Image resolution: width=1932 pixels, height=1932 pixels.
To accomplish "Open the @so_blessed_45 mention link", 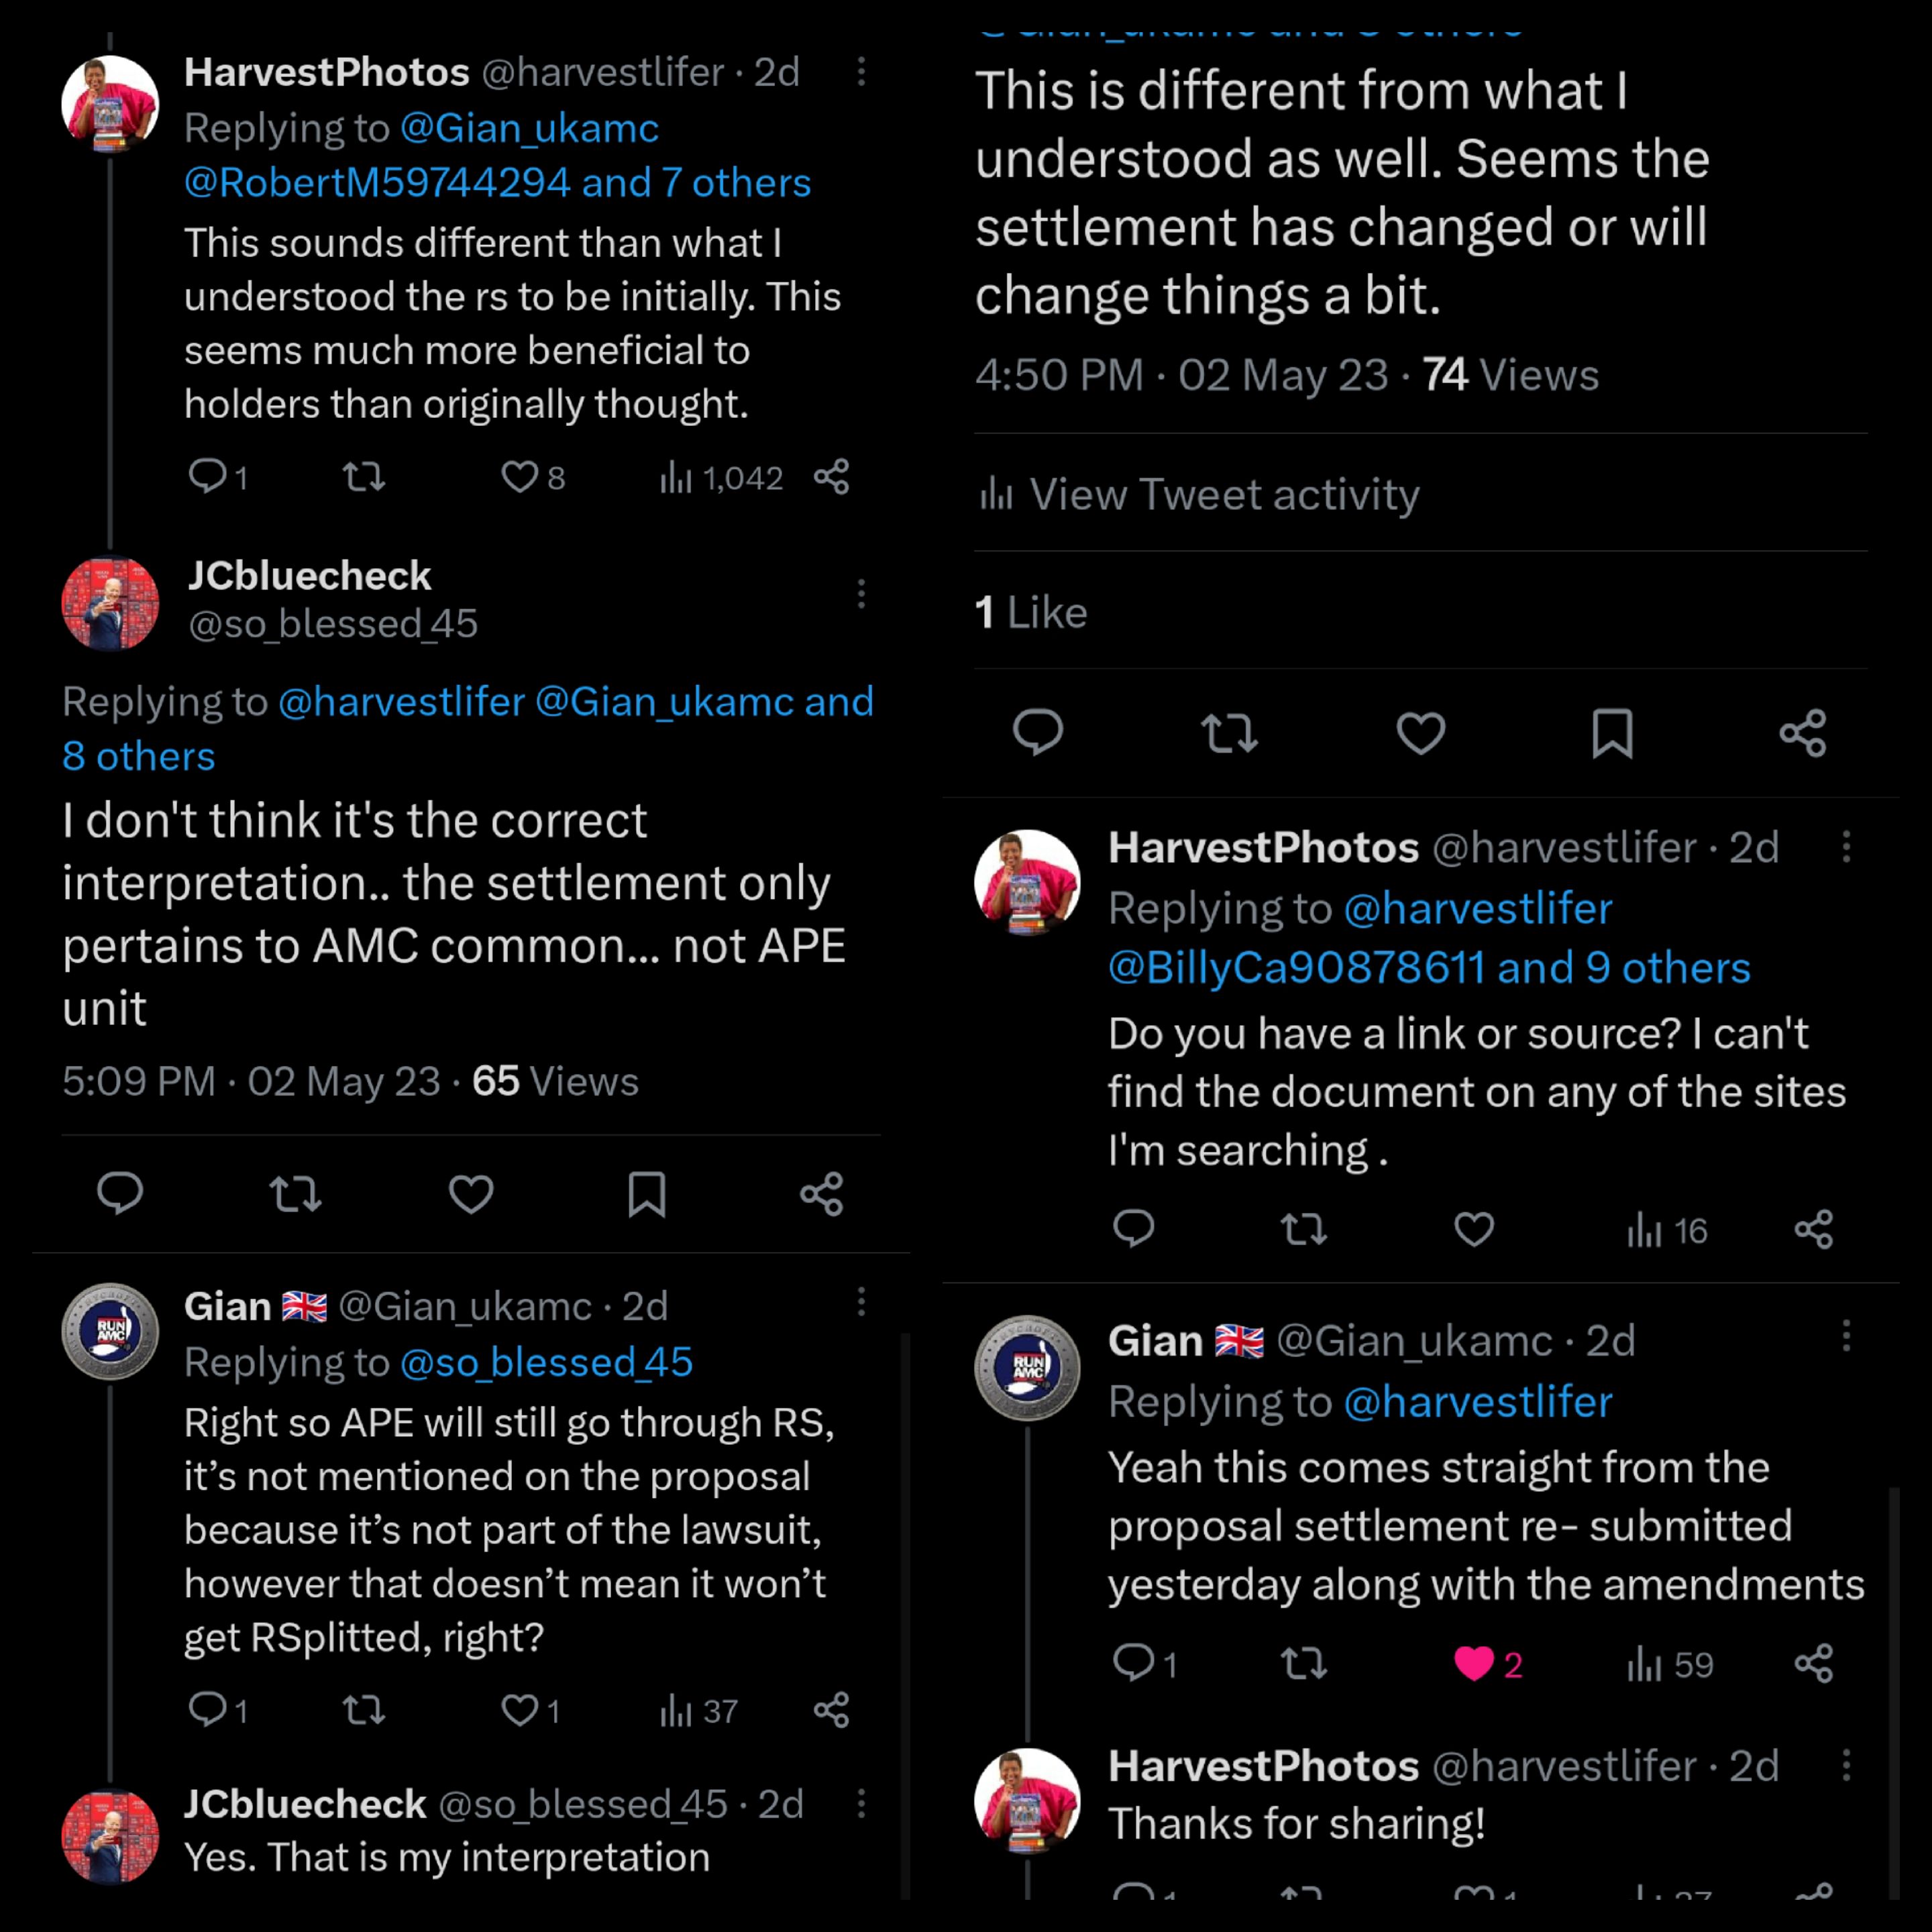I will pos(546,1362).
